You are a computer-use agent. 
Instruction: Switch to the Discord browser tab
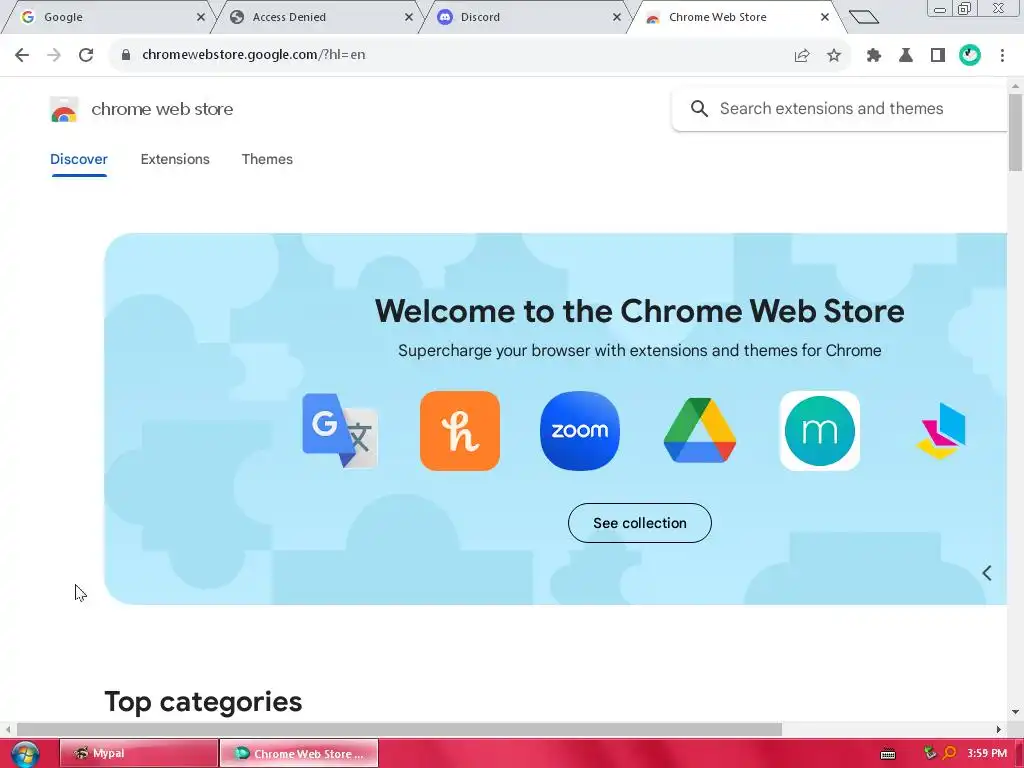522,17
